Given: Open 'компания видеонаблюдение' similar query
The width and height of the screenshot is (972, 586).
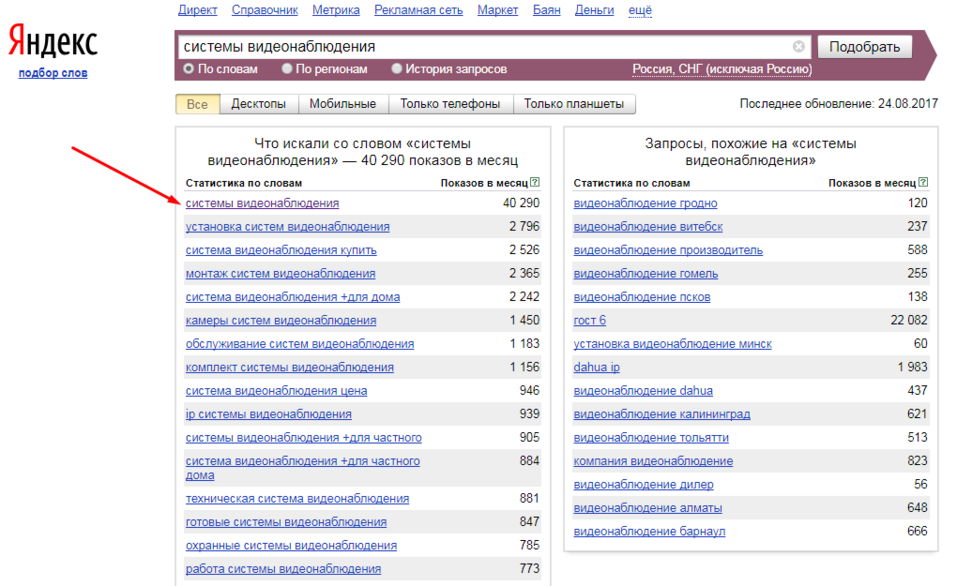Looking at the screenshot, I should pyautogui.click(x=653, y=461).
